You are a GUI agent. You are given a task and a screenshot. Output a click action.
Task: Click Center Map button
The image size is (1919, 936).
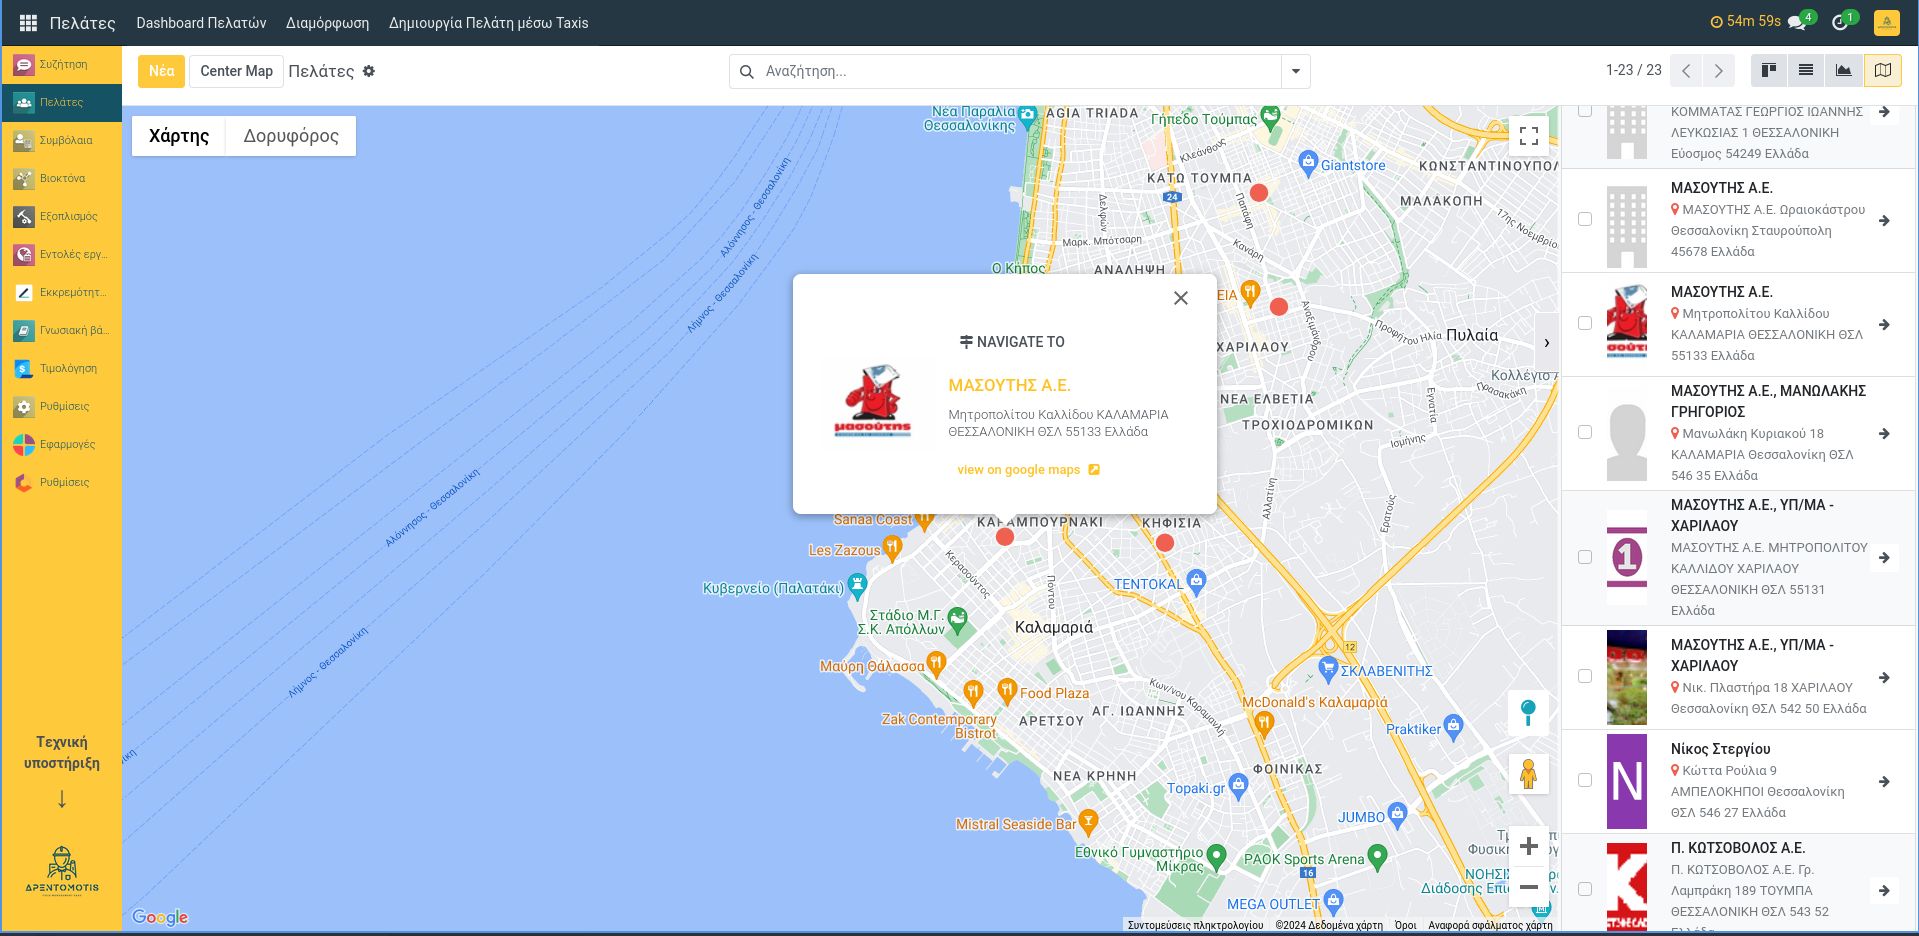pyautogui.click(x=236, y=71)
